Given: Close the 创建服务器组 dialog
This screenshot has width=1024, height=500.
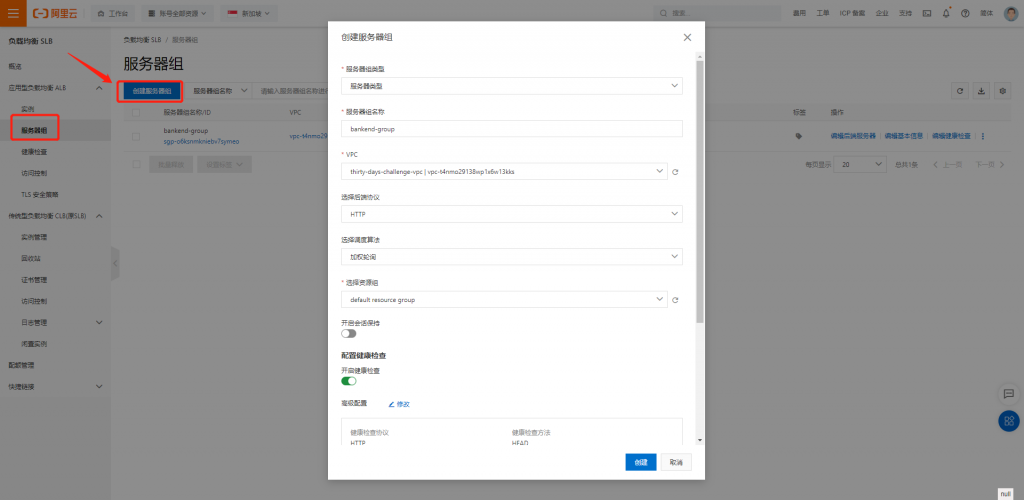Looking at the screenshot, I should 687,37.
